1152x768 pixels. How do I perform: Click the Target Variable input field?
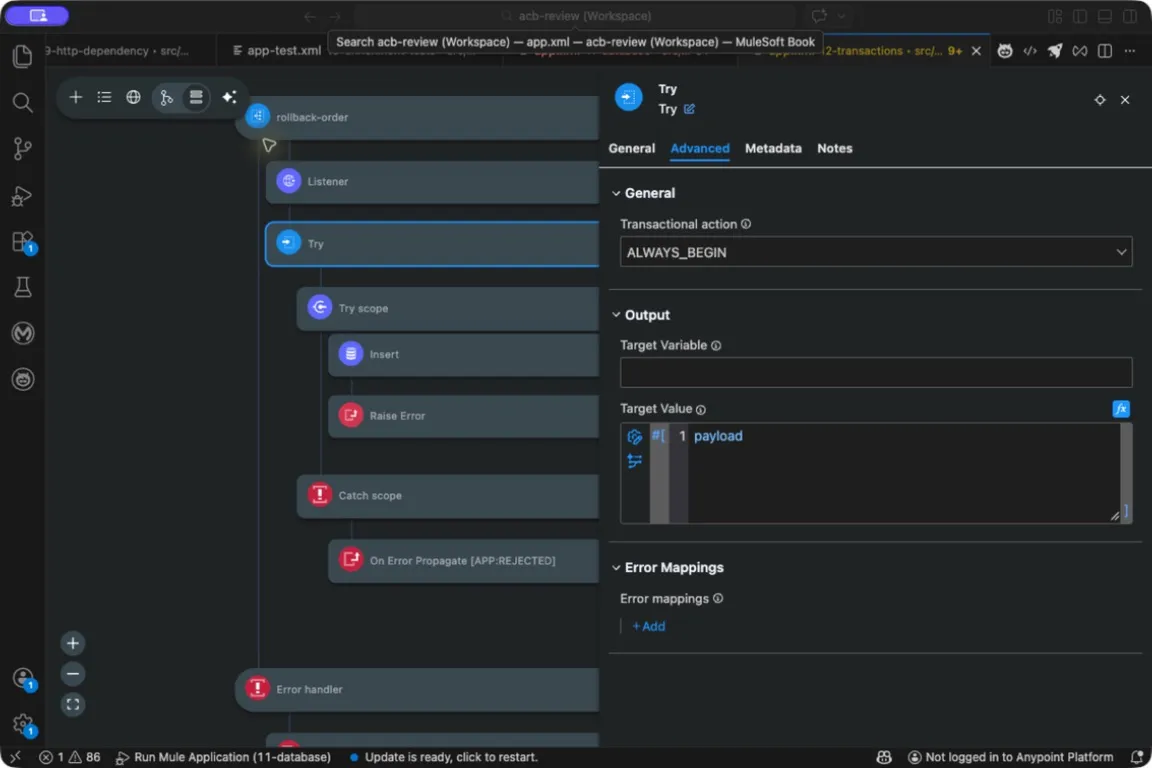[x=876, y=373]
